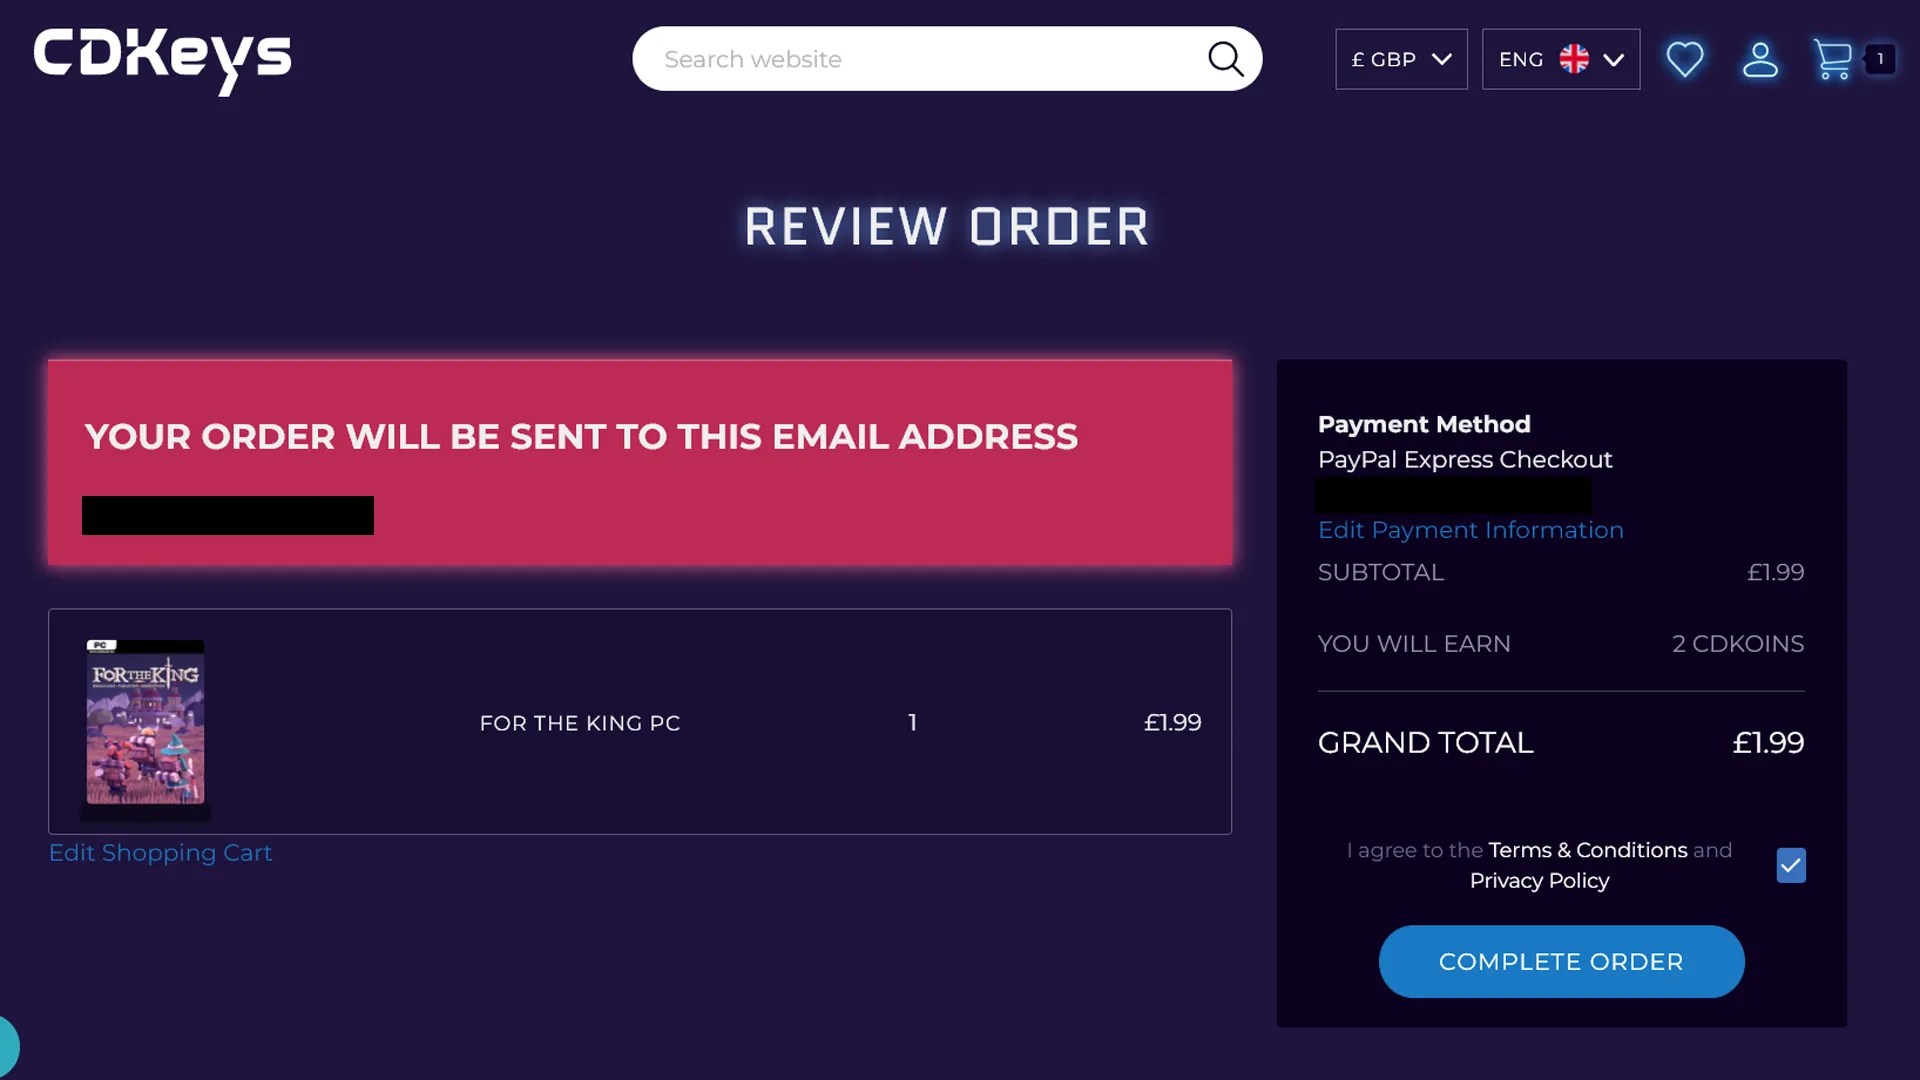Select the FOR THE KING PC item name
This screenshot has height=1080, width=1920.
click(x=580, y=723)
